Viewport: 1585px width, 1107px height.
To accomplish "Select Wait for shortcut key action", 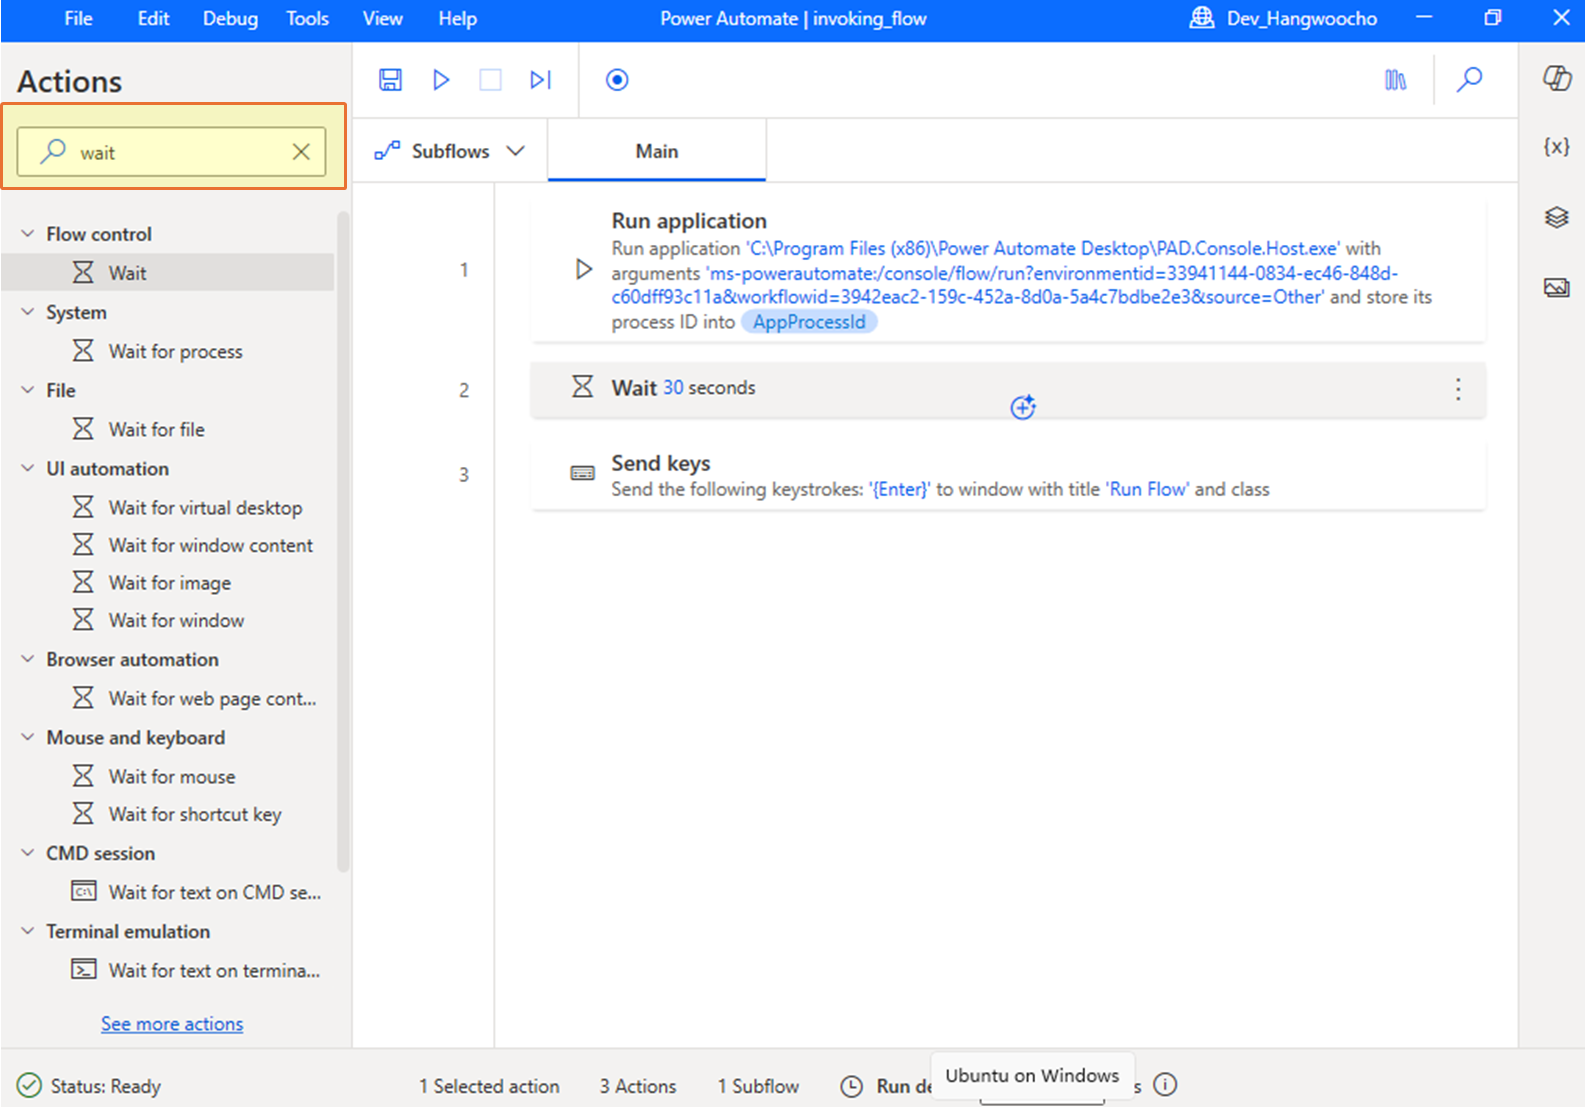I will point(168,814).
